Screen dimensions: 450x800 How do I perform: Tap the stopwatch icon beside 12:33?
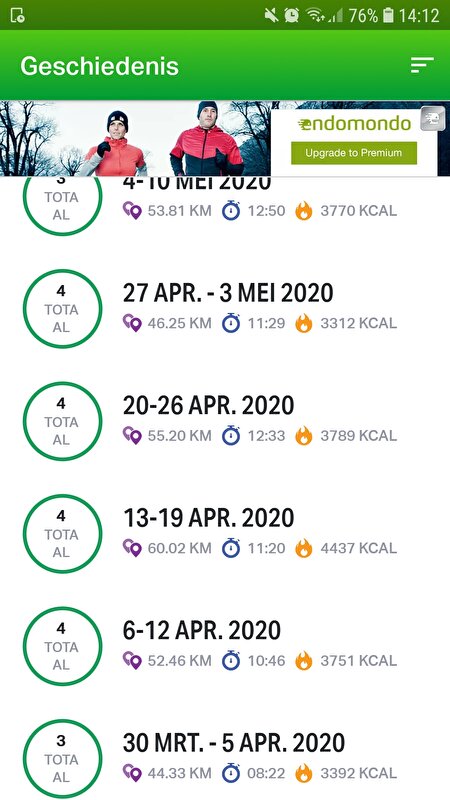(x=231, y=435)
